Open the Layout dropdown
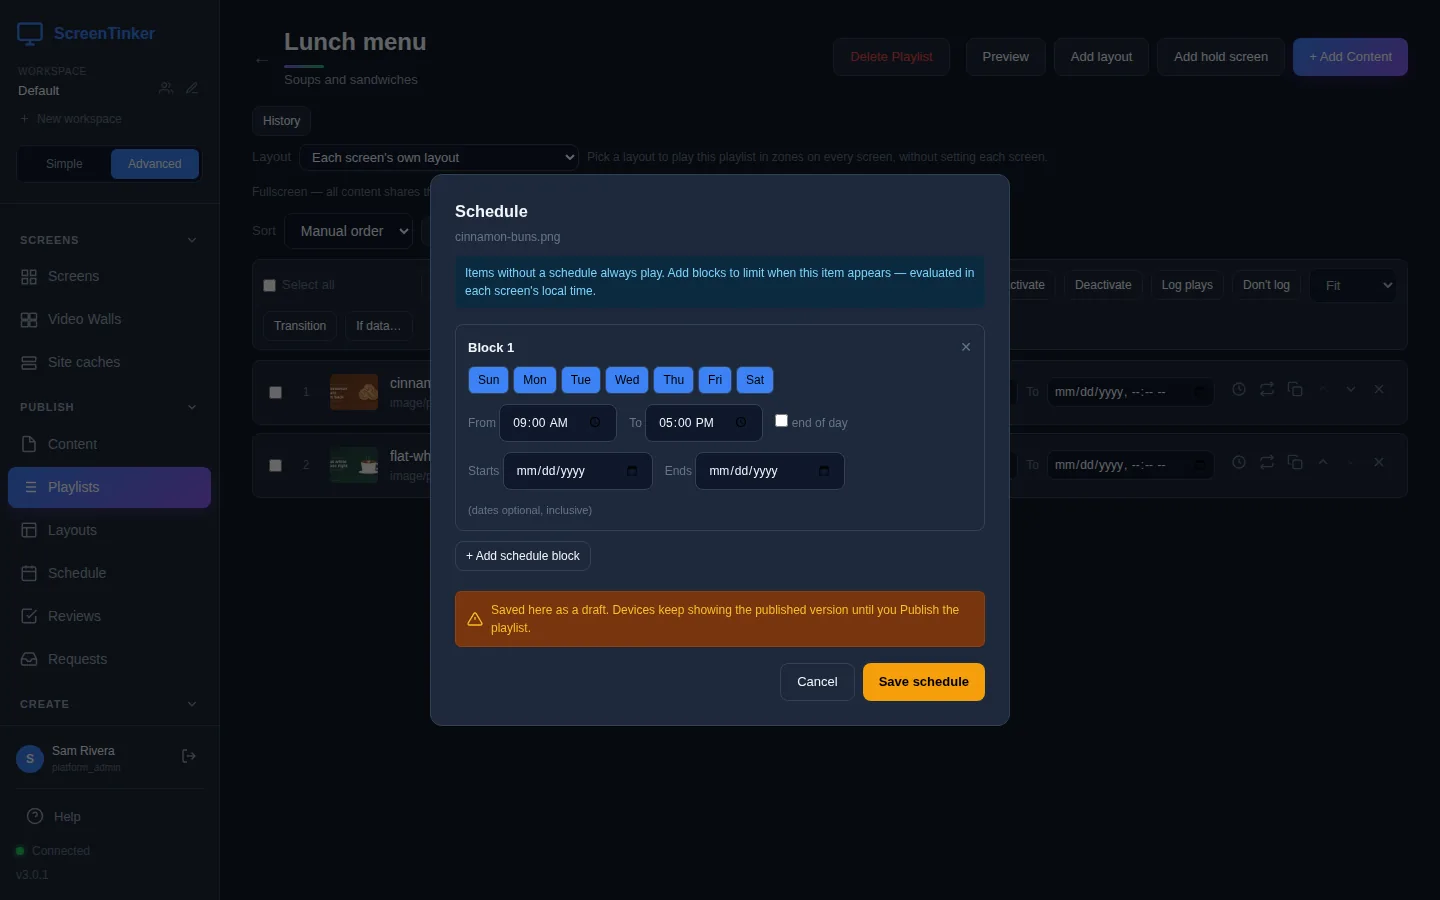 (439, 157)
